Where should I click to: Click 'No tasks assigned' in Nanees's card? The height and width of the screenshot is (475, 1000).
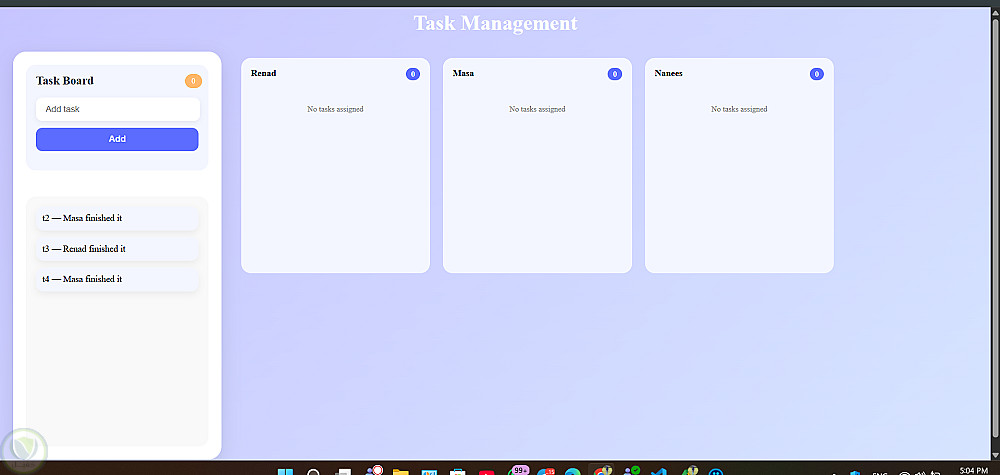point(739,109)
